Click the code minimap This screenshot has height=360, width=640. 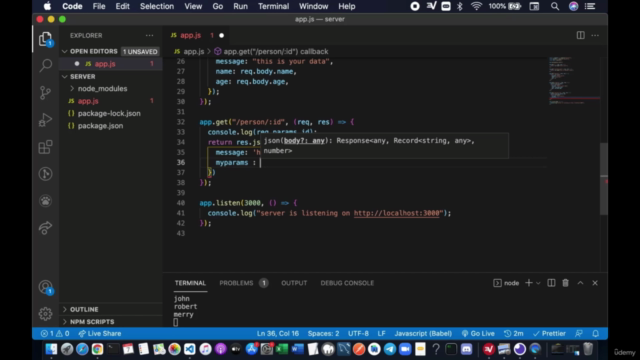click(573, 81)
